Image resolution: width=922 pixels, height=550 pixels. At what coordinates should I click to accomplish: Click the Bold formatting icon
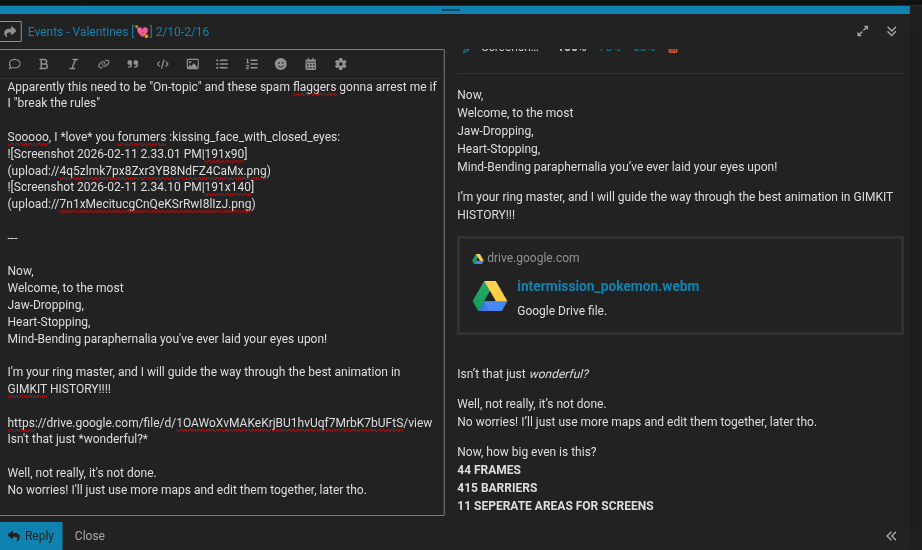click(44, 64)
